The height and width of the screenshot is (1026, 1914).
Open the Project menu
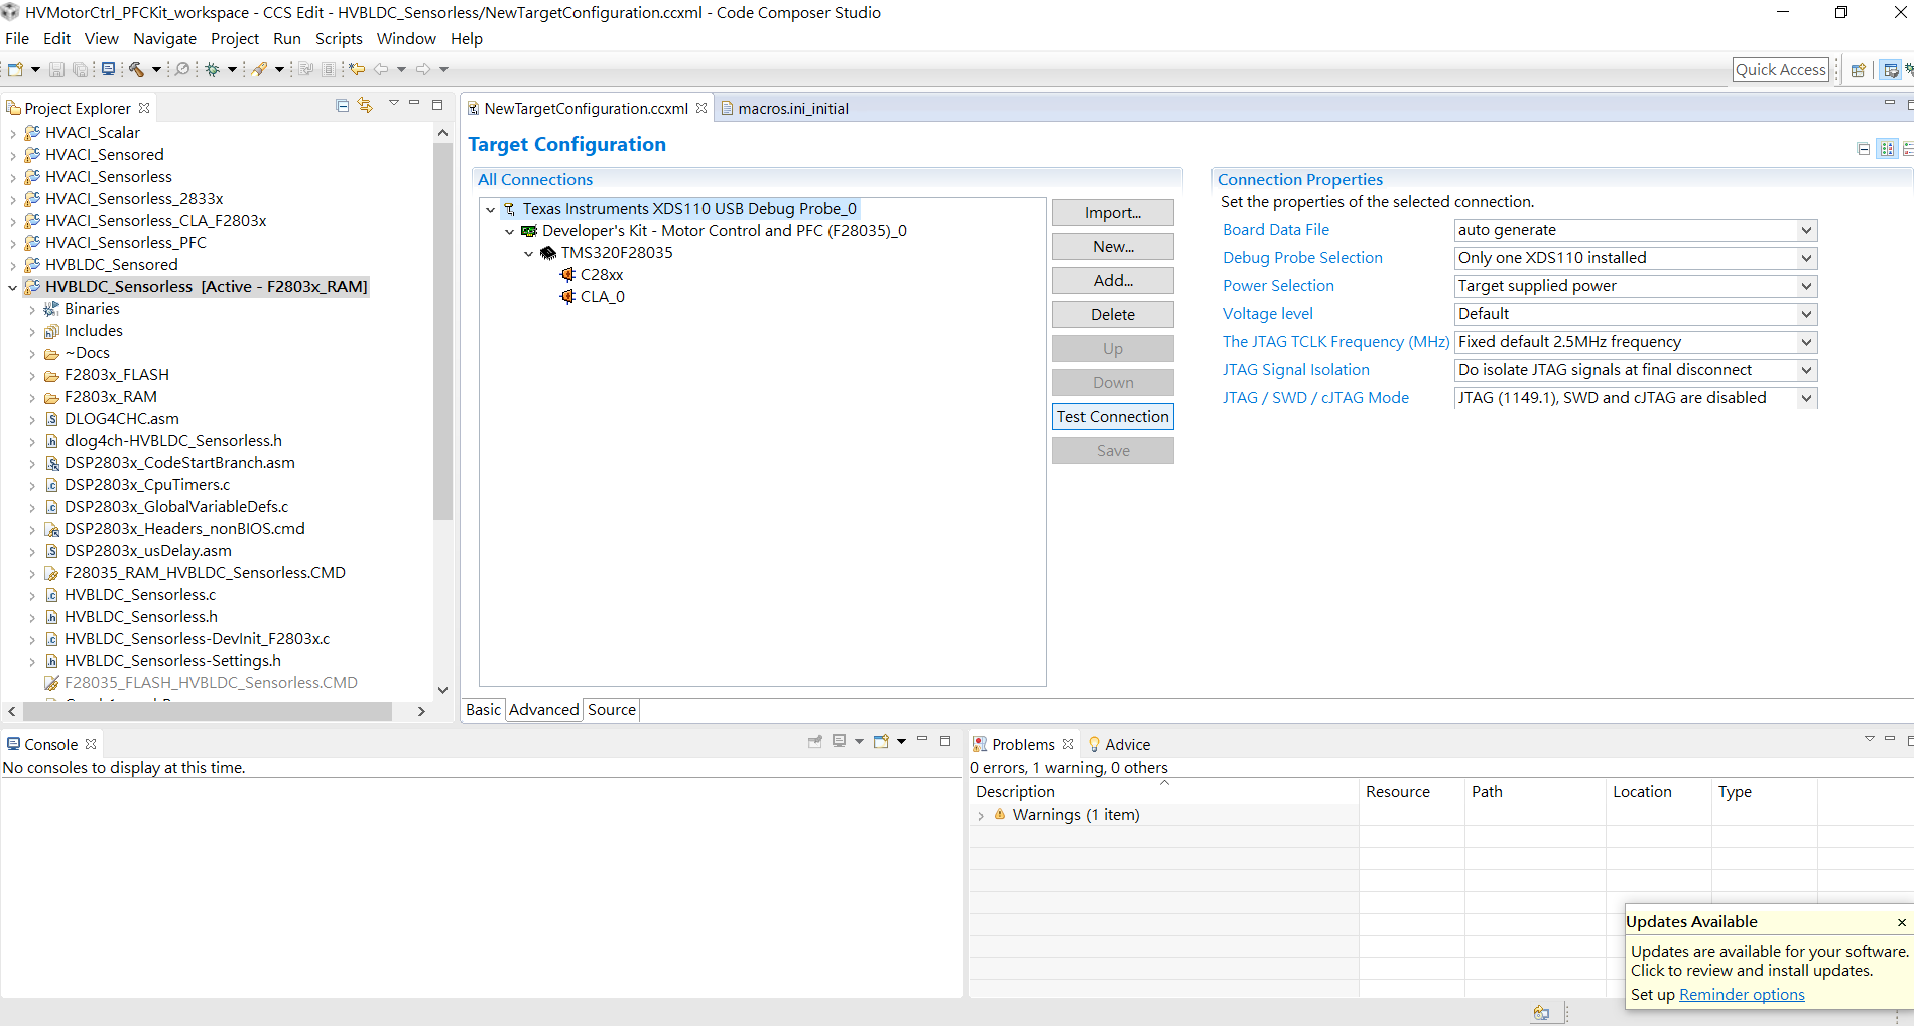pos(235,38)
